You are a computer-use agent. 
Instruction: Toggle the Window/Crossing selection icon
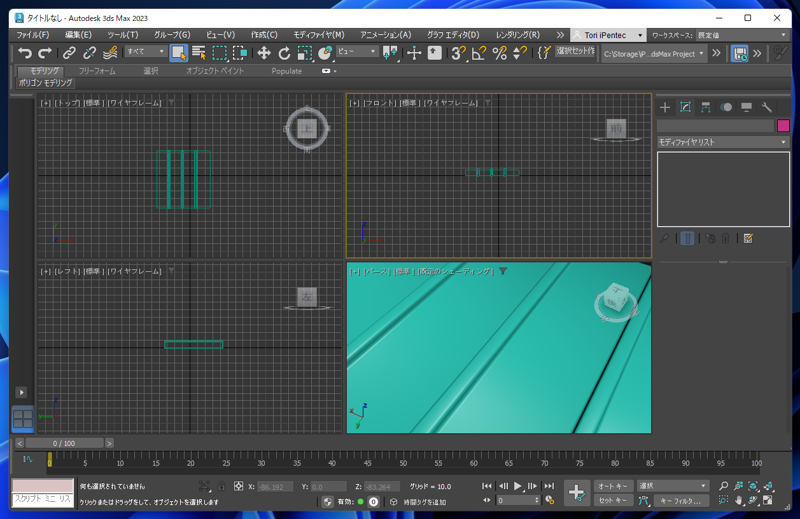[x=240, y=53]
